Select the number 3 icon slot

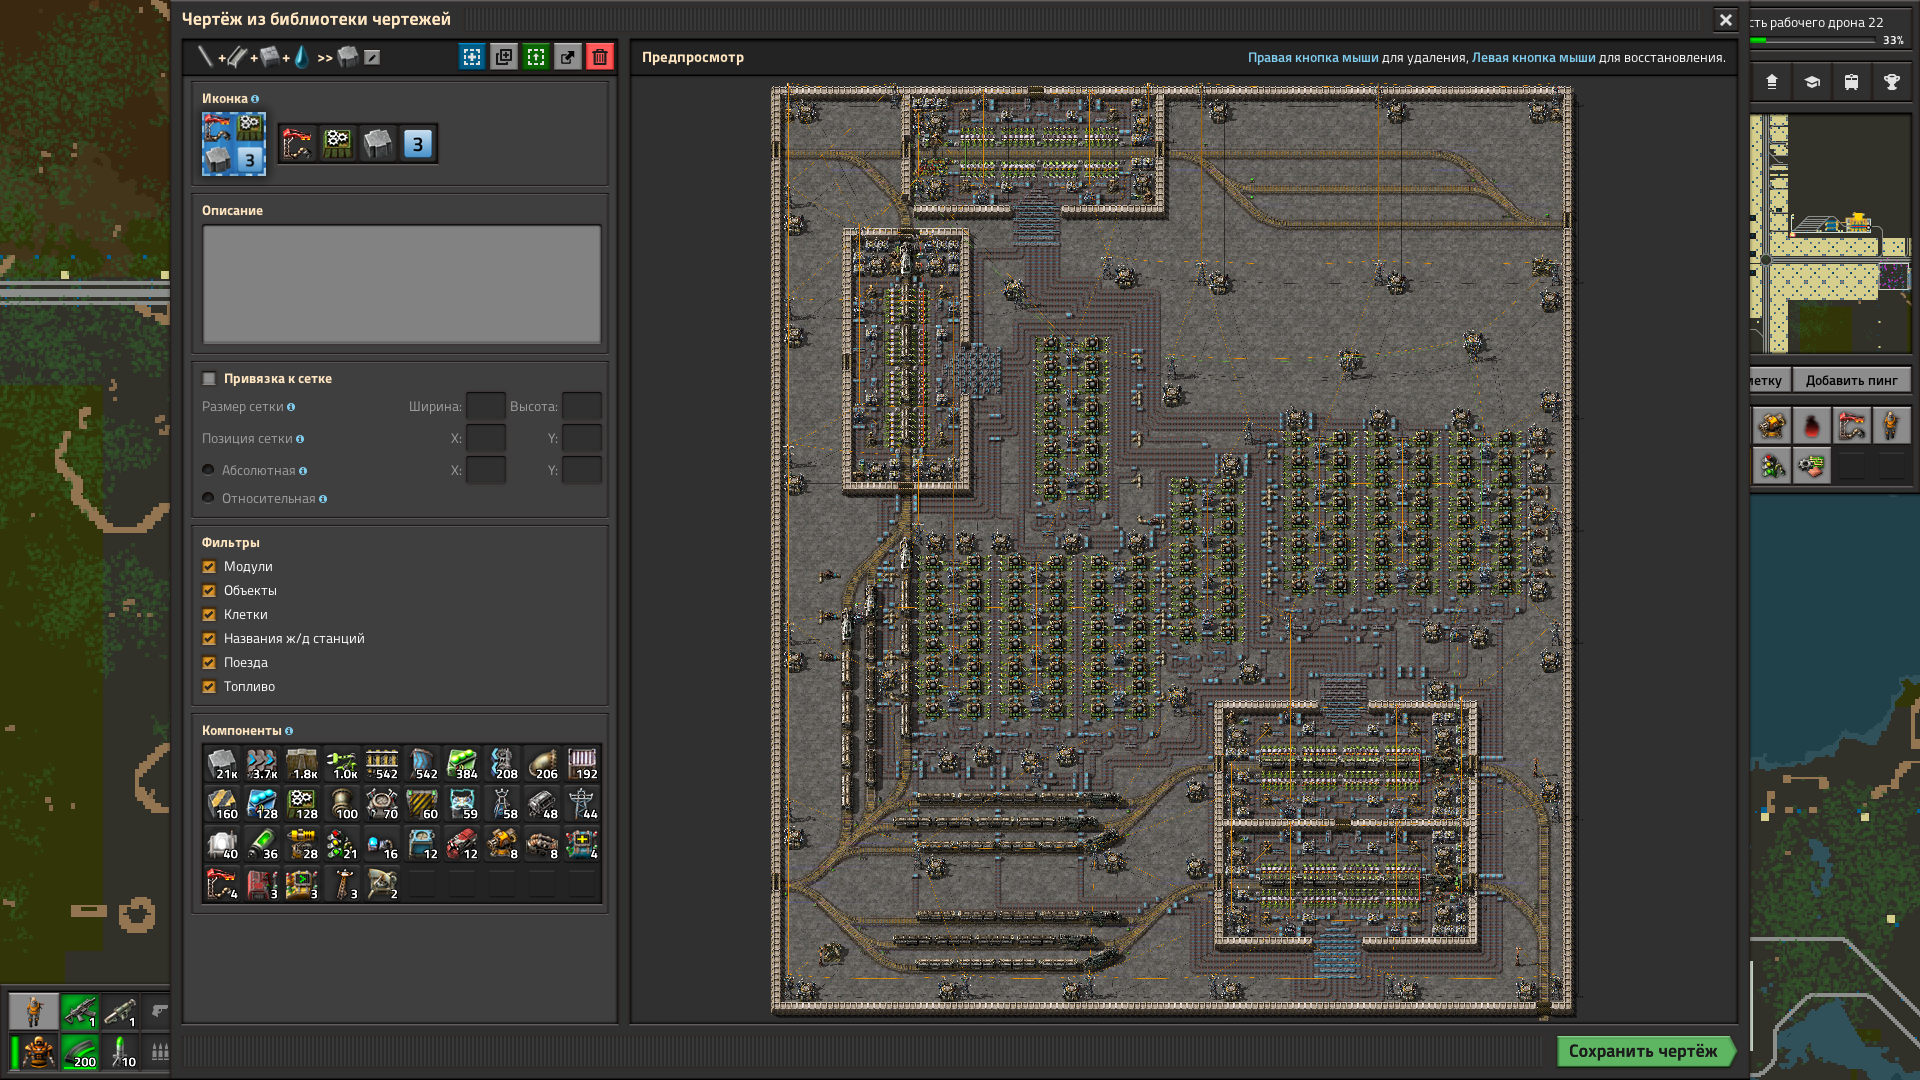click(x=418, y=144)
